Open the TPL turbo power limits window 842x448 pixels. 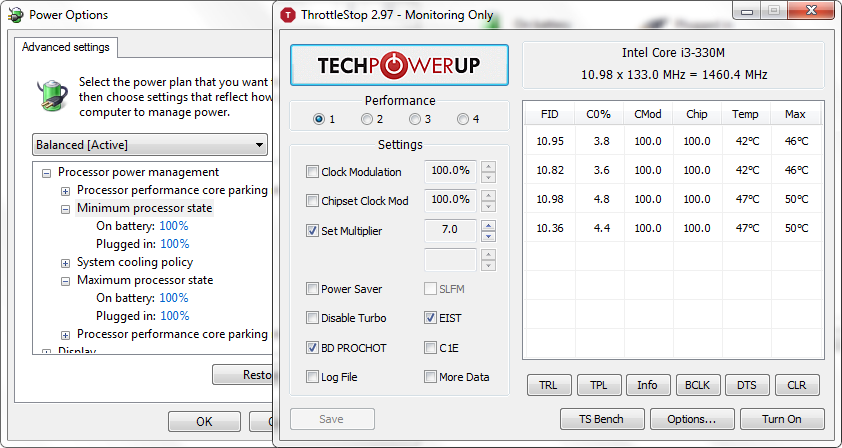click(599, 385)
